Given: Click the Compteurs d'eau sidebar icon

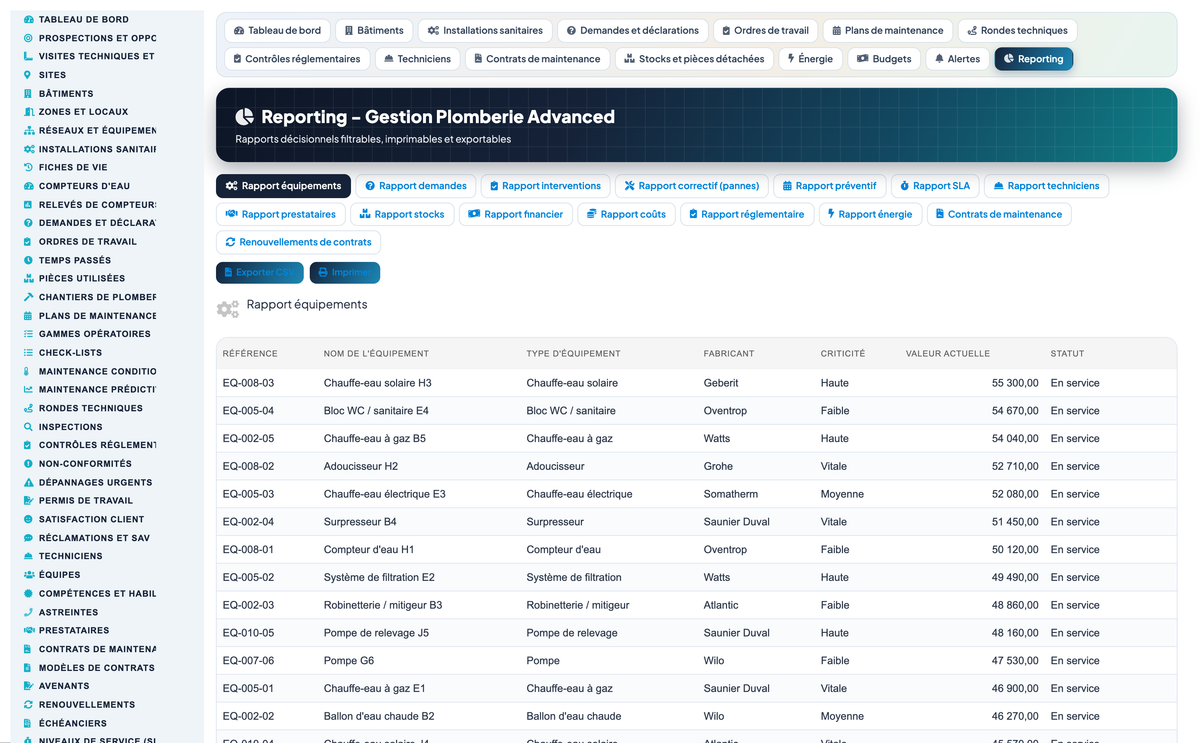Looking at the screenshot, I should (x=28, y=186).
